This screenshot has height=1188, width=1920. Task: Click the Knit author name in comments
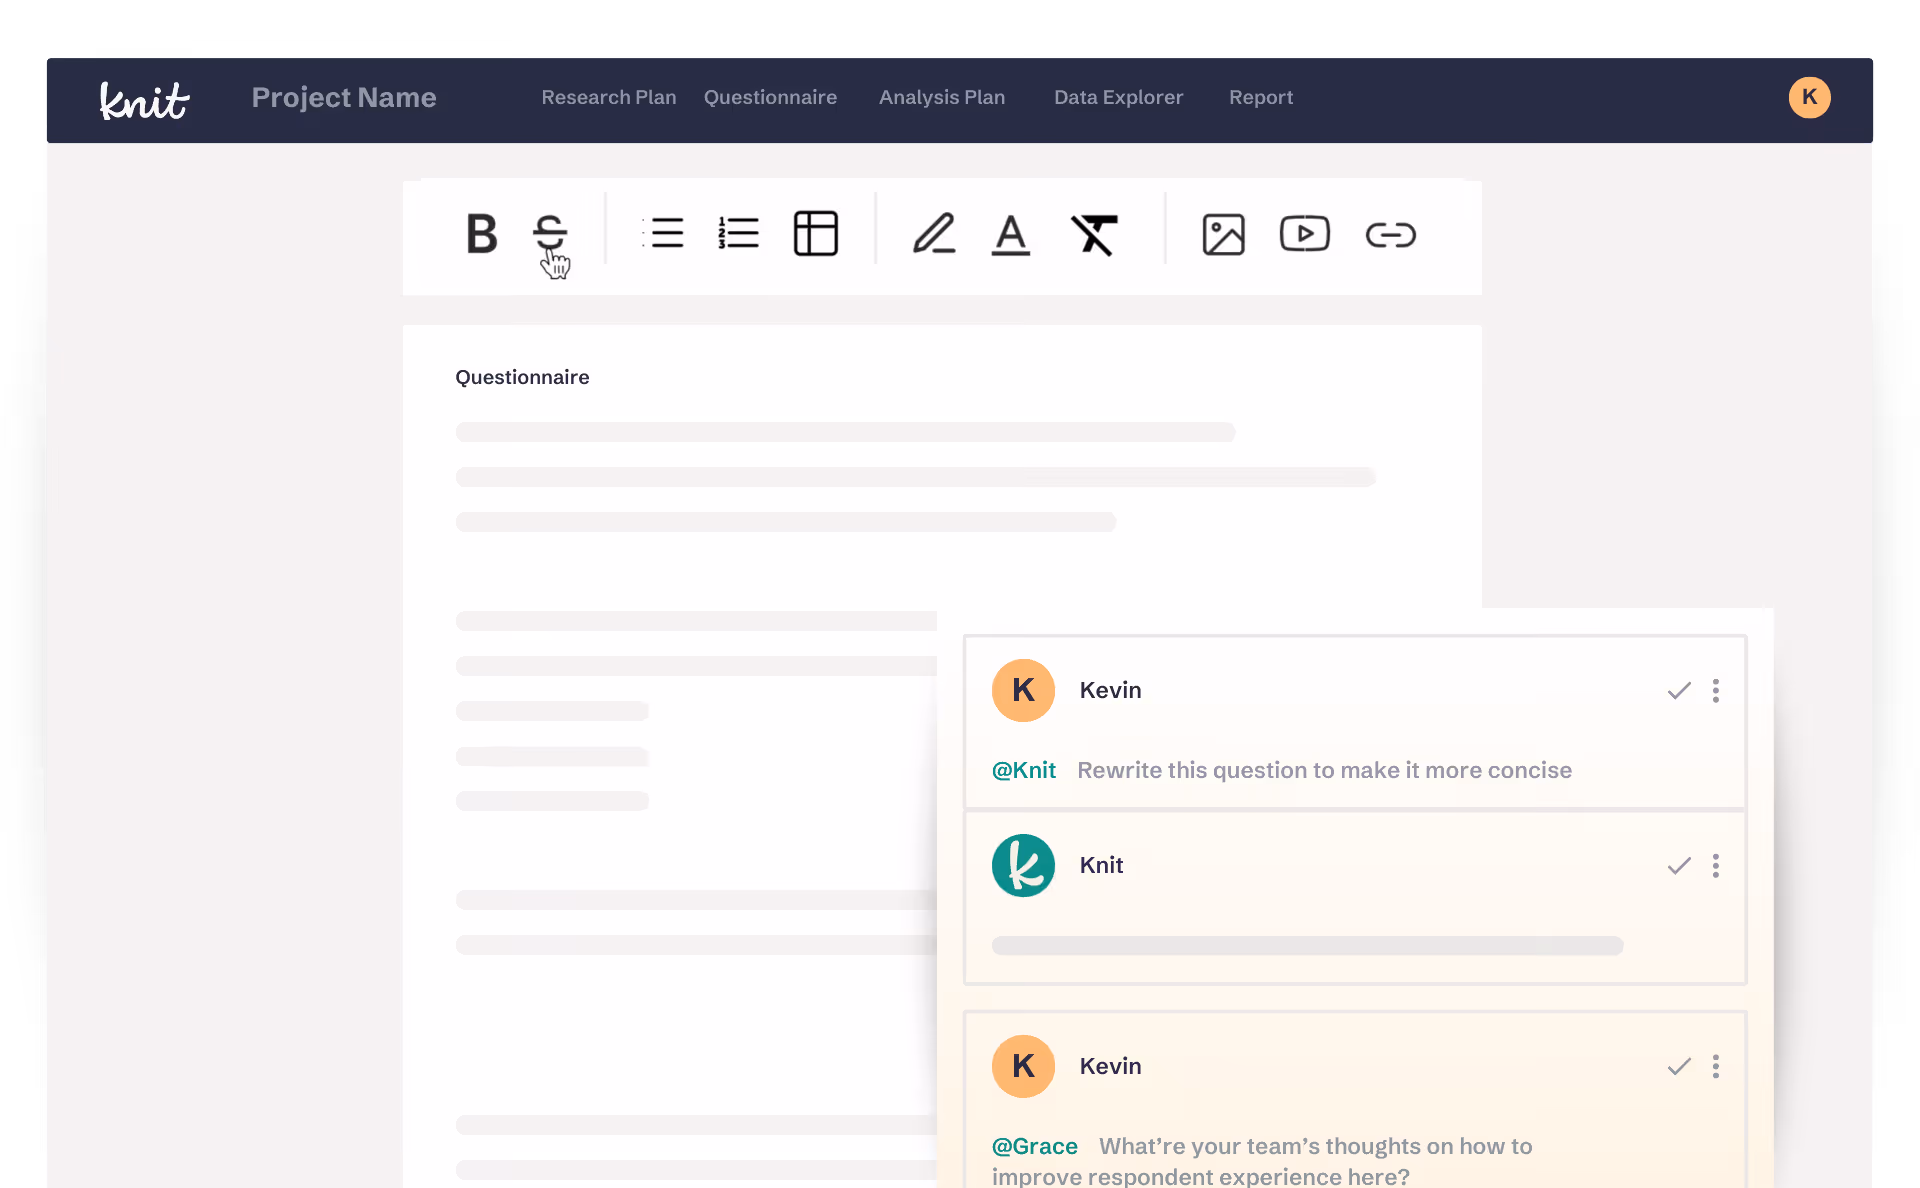click(1101, 865)
